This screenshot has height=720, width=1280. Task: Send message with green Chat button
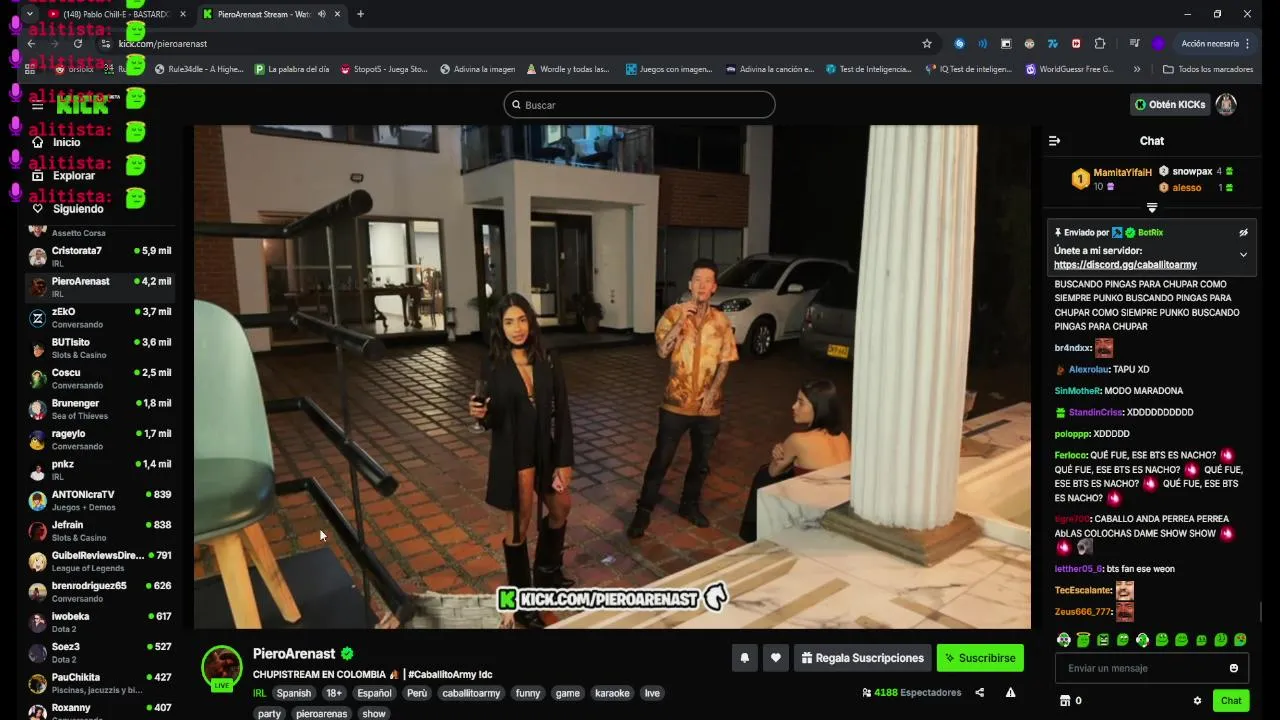click(x=1231, y=701)
